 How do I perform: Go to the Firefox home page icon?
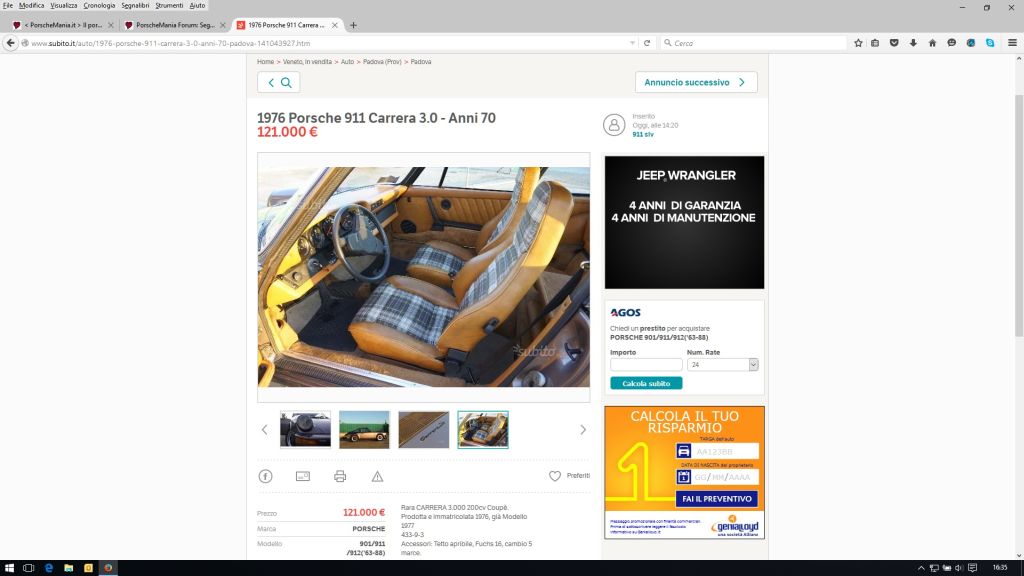[933, 43]
